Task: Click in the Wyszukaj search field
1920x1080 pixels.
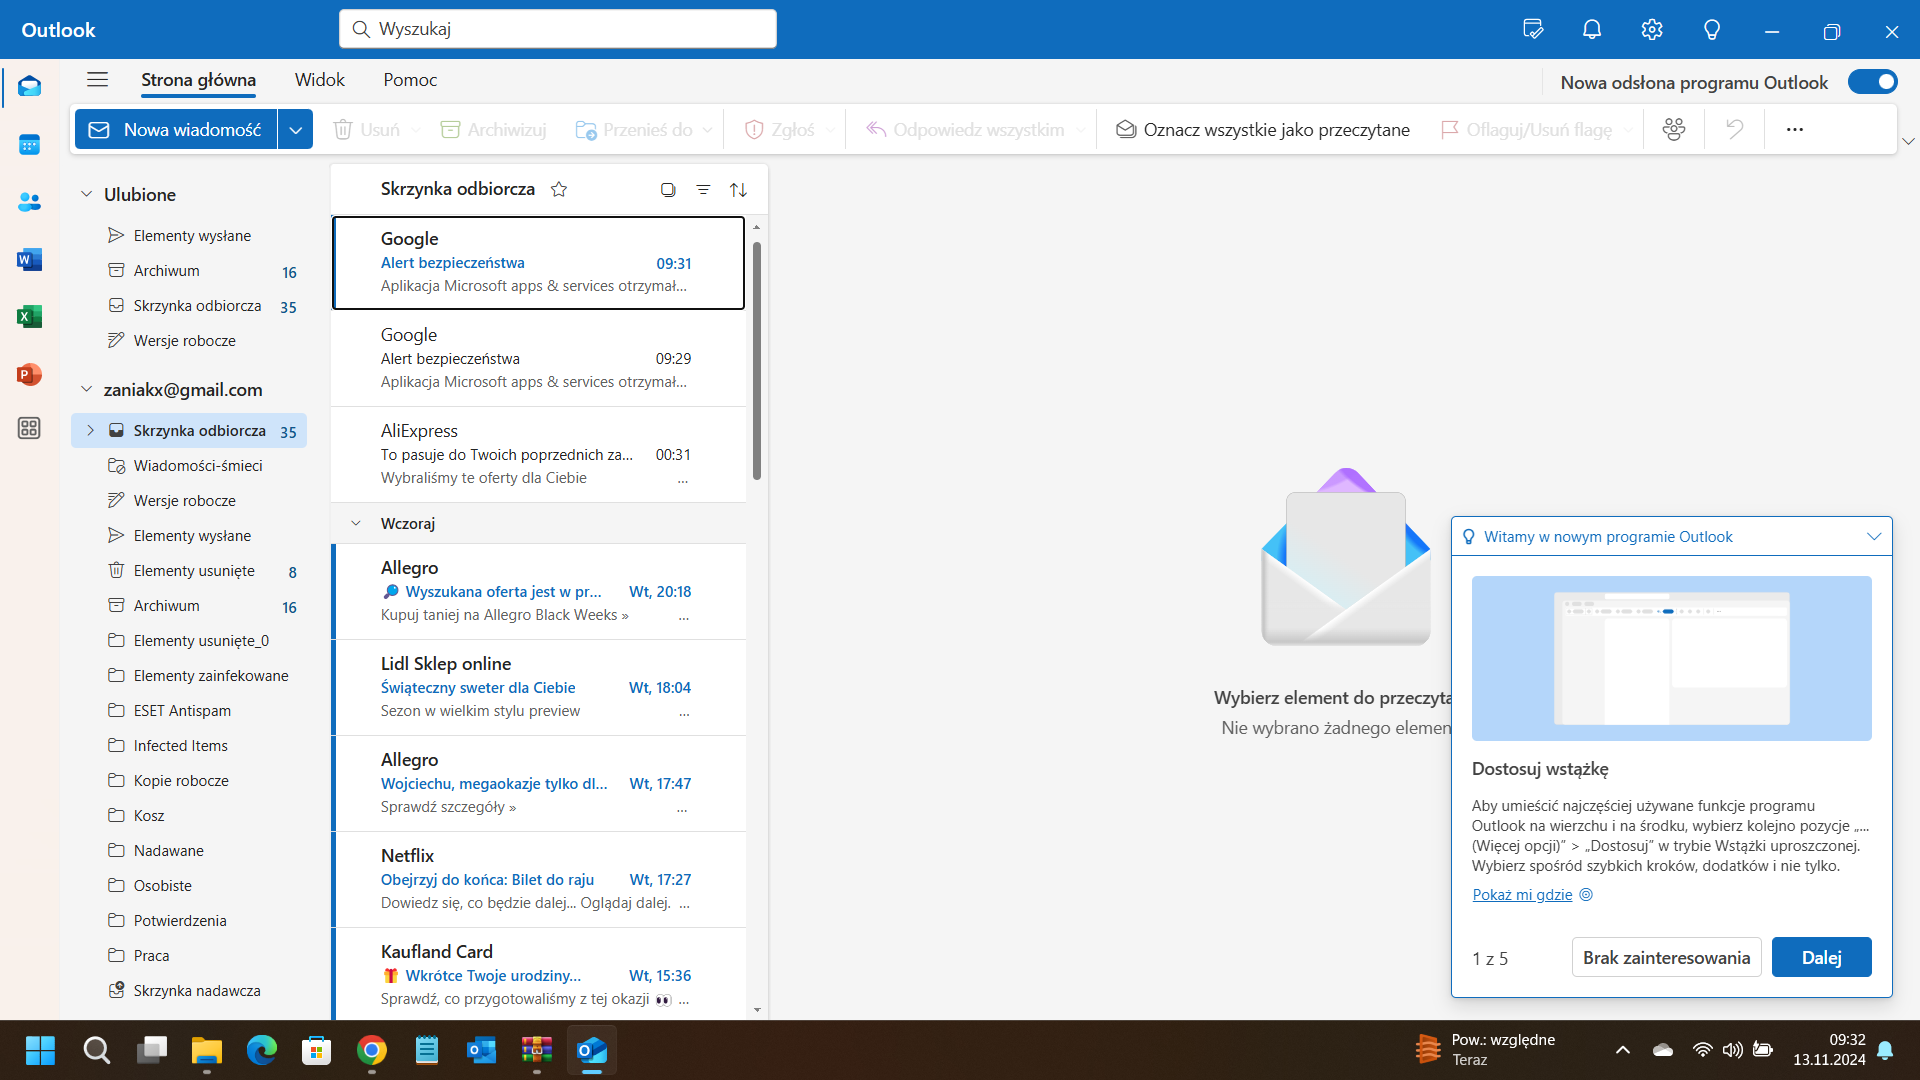Action: [558, 29]
